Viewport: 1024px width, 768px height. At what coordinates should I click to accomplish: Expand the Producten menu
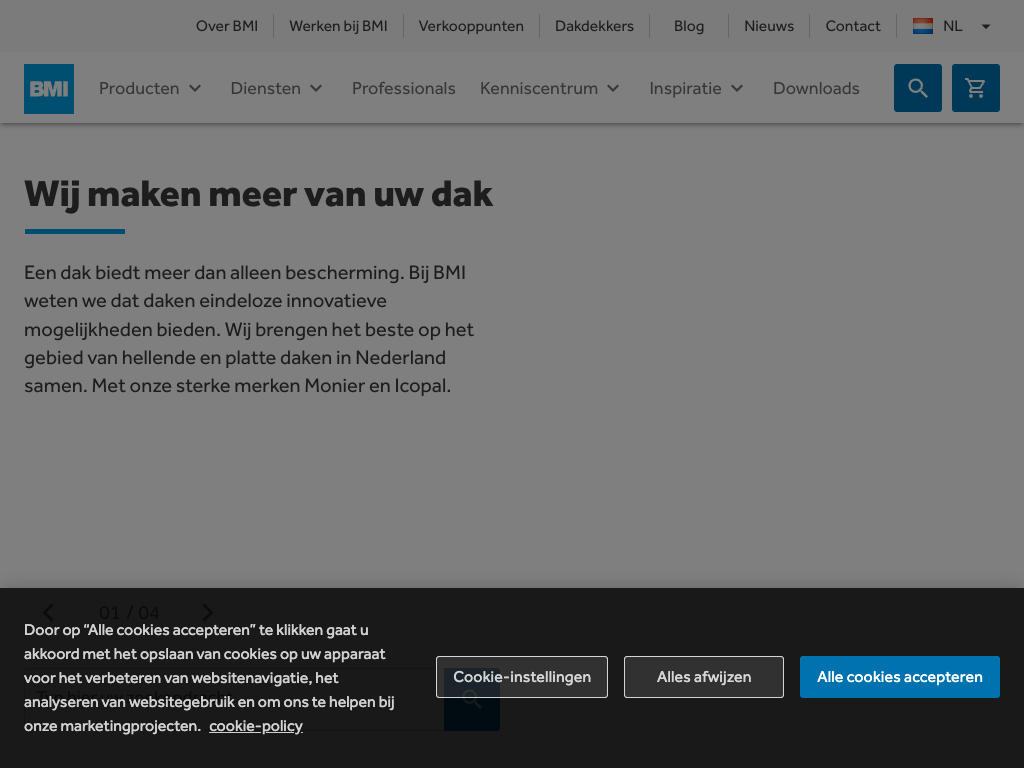(151, 88)
